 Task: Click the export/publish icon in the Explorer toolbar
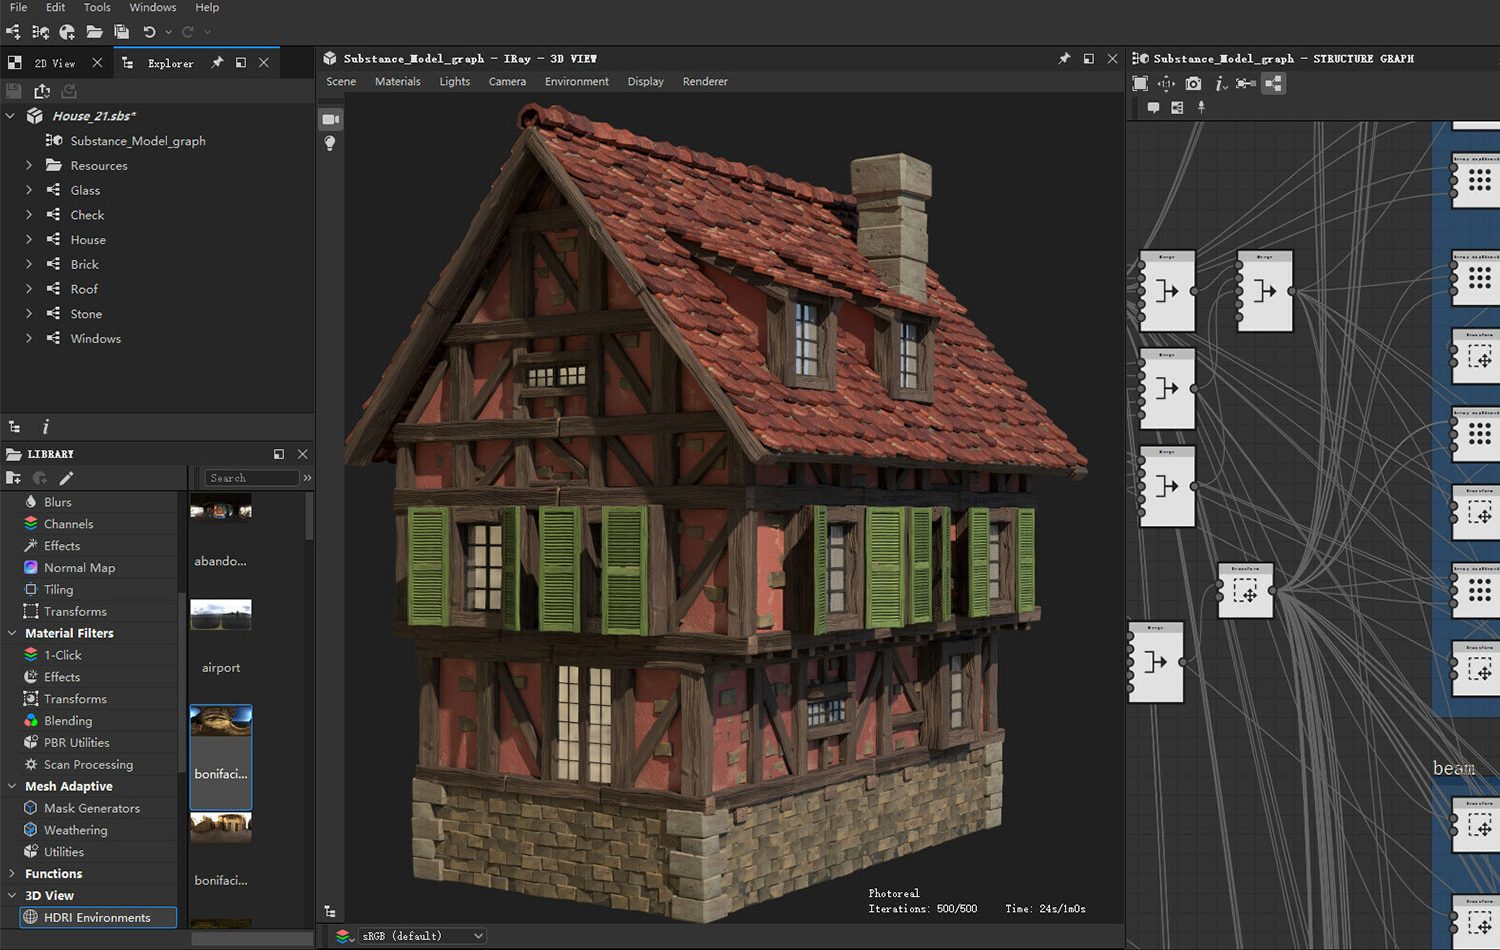click(42, 91)
